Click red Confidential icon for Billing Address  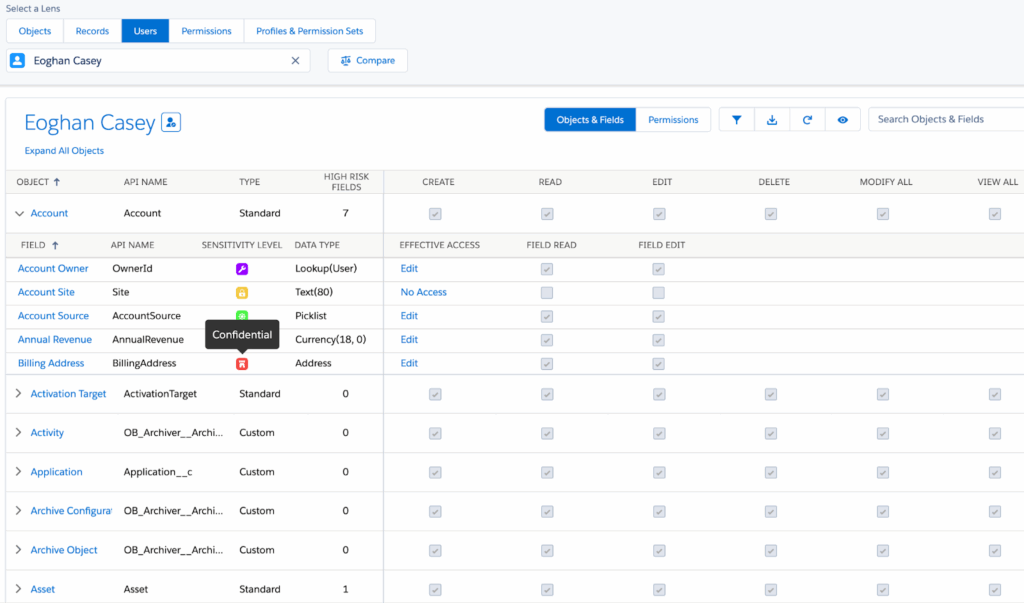(242, 364)
